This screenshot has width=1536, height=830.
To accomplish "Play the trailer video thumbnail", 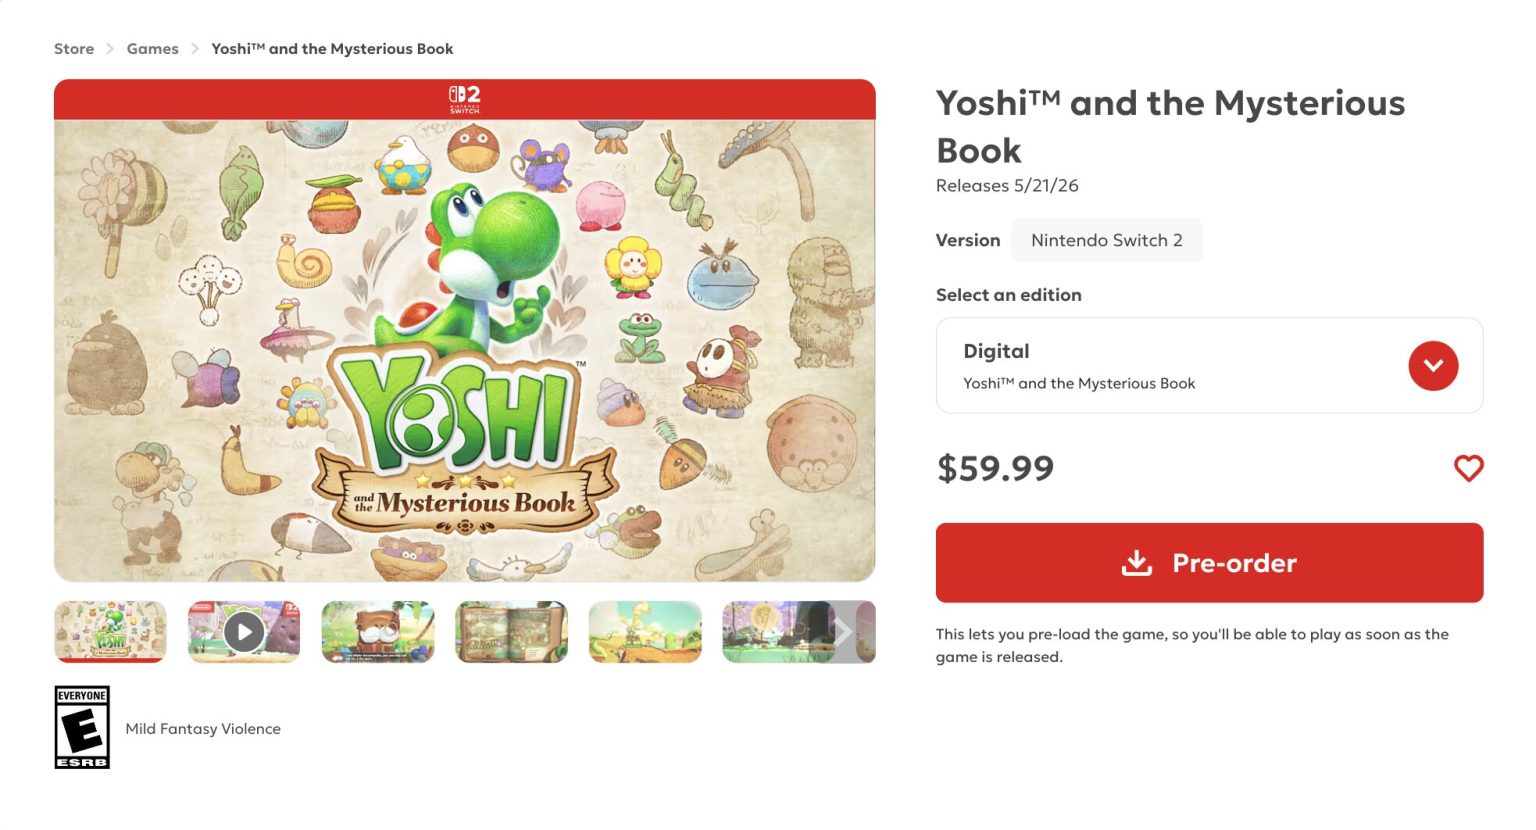I will 244,632.
